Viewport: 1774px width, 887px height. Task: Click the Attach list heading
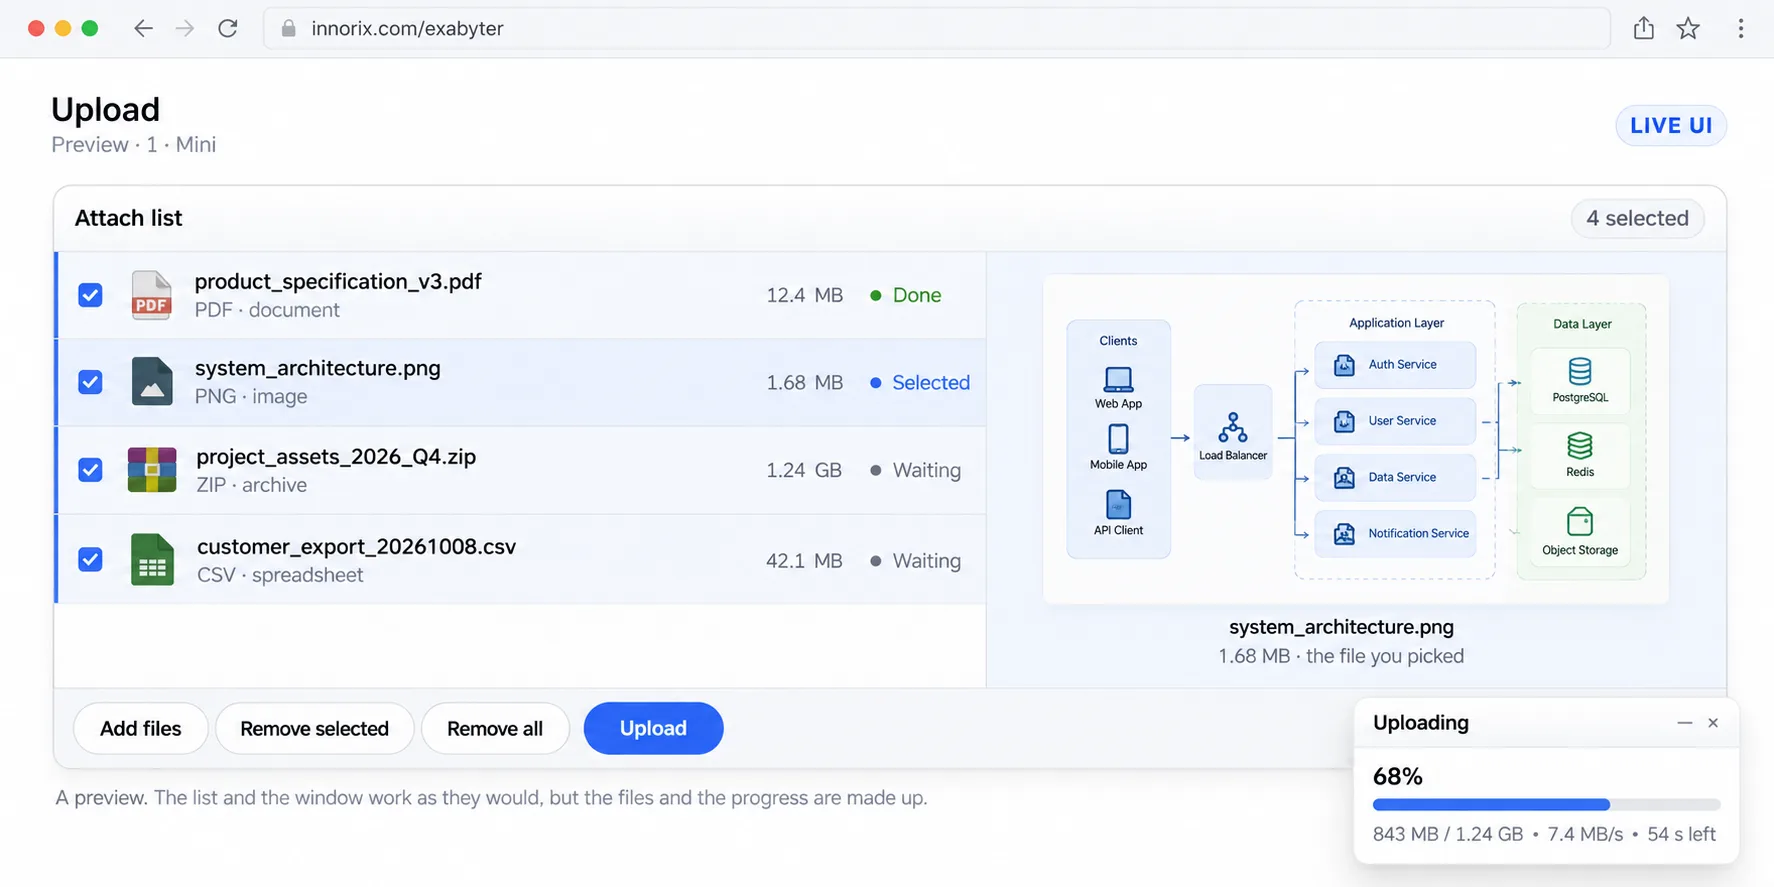pos(129,218)
